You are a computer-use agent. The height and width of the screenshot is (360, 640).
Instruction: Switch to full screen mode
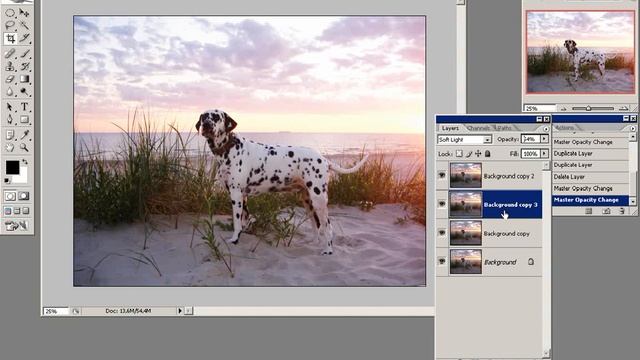(26, 211)
